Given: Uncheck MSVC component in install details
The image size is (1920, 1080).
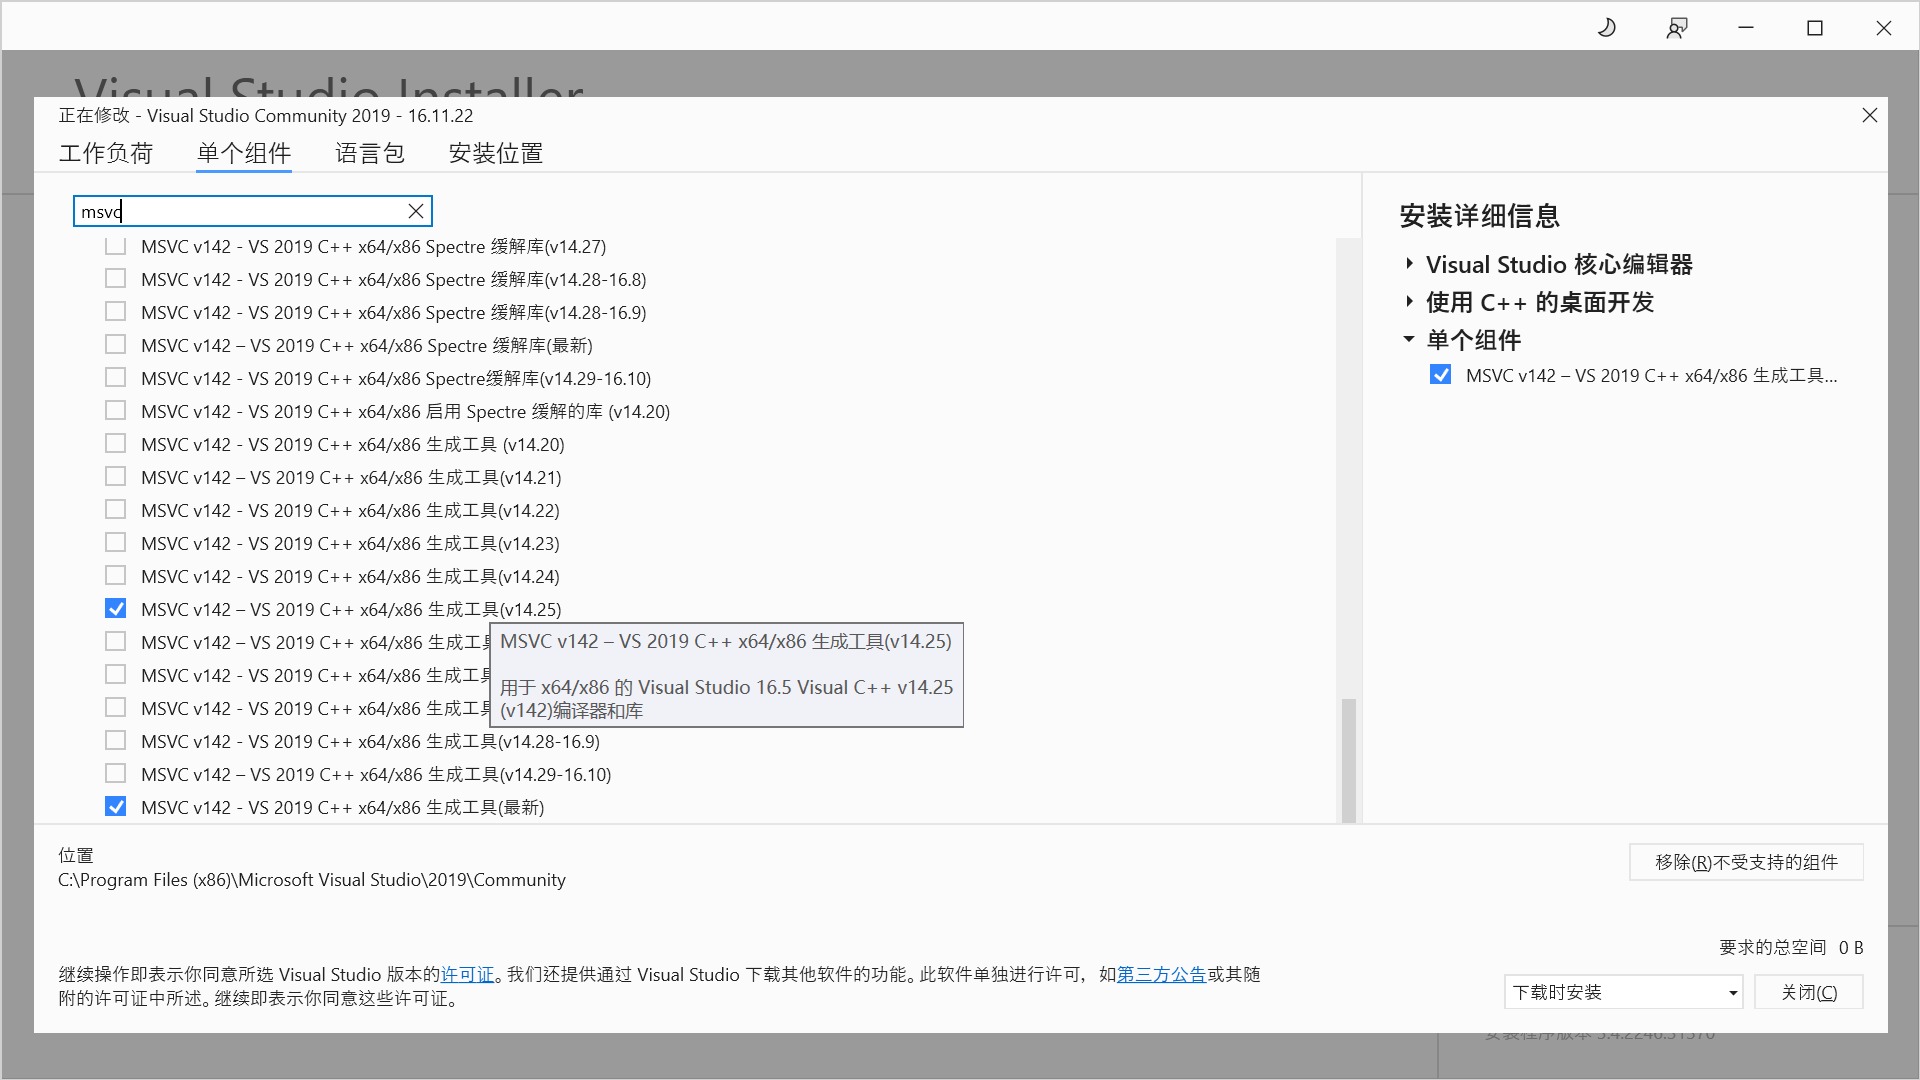Looking at the screenshot, I should (1440, 375).
